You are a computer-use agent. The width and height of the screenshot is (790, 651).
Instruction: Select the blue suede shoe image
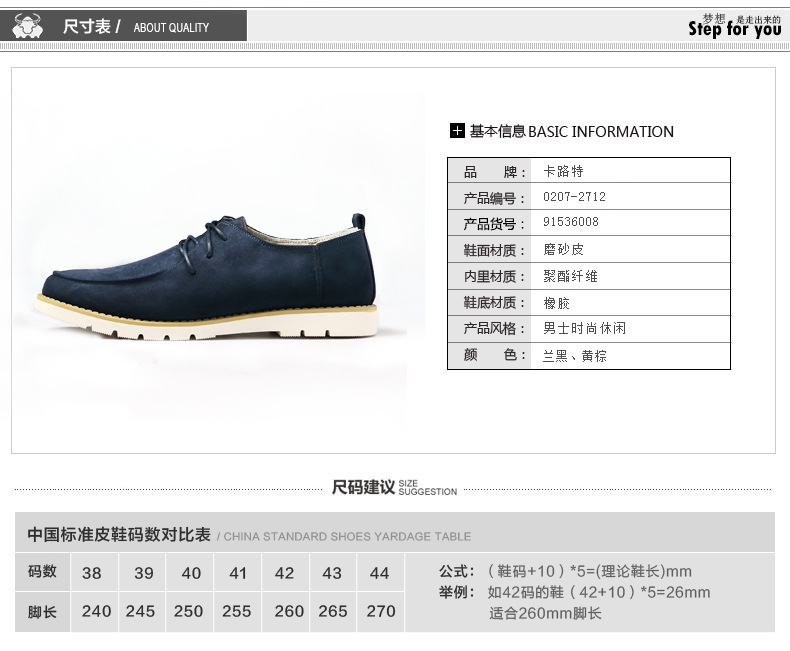209,277
